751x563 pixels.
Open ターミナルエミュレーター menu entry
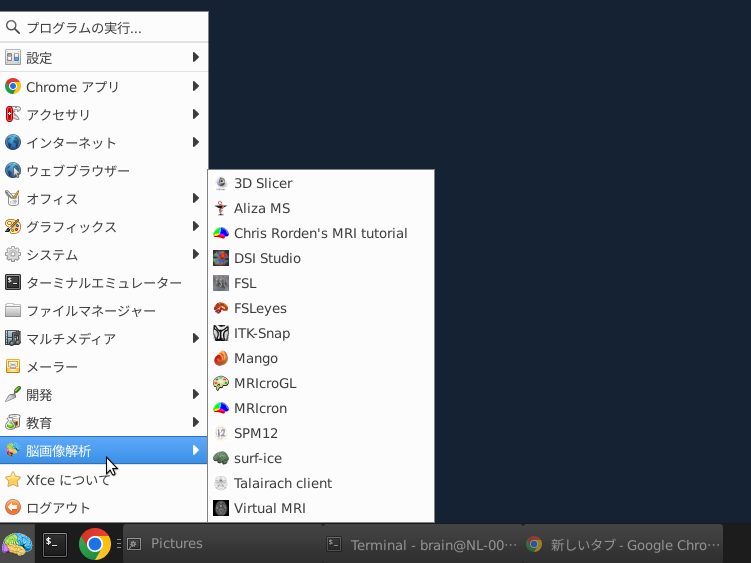point(104,283)
